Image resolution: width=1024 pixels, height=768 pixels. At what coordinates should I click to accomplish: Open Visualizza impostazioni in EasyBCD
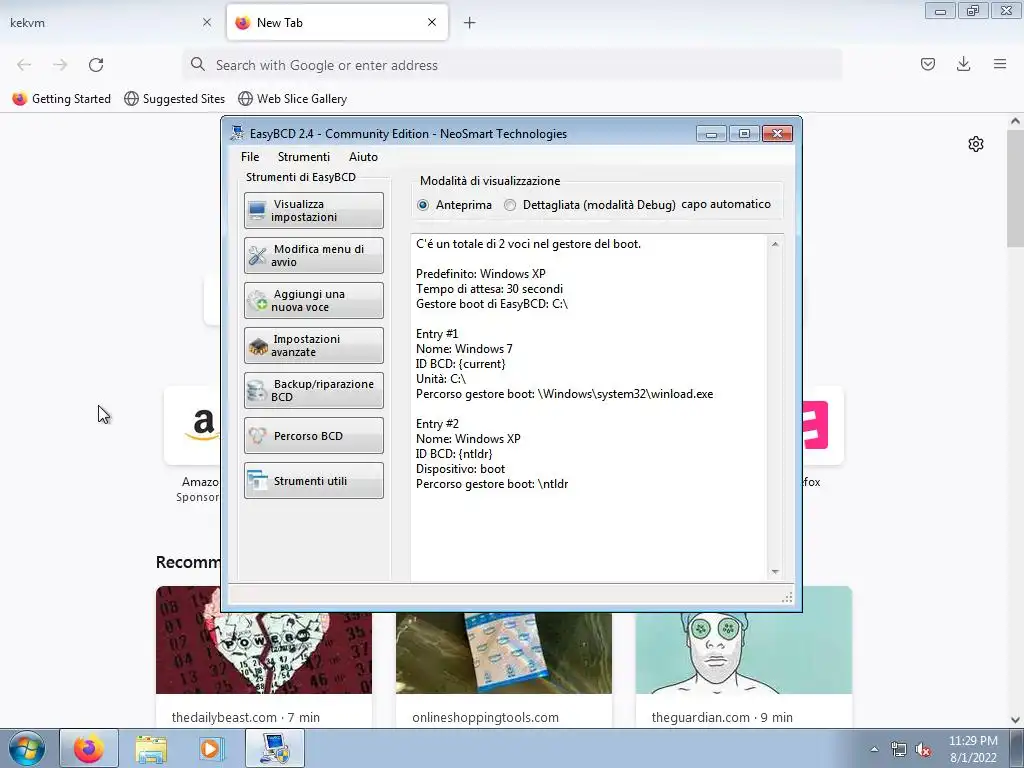[x=313, y=210]
